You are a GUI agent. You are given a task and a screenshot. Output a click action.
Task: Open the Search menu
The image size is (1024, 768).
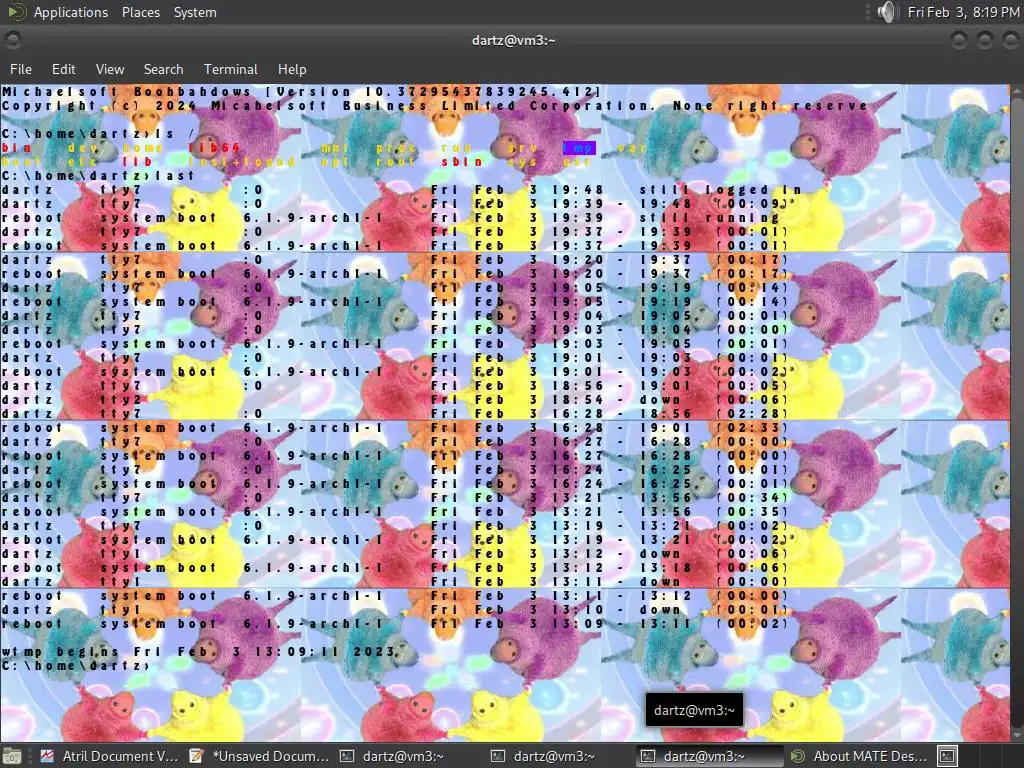(x=163, y=69)
